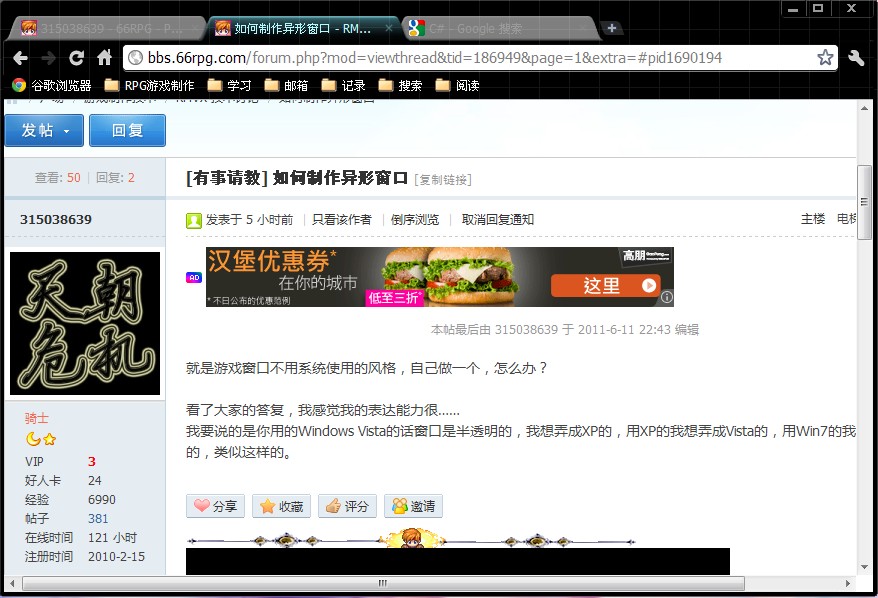Reload the page with the refresh icon

click(76, 58)
